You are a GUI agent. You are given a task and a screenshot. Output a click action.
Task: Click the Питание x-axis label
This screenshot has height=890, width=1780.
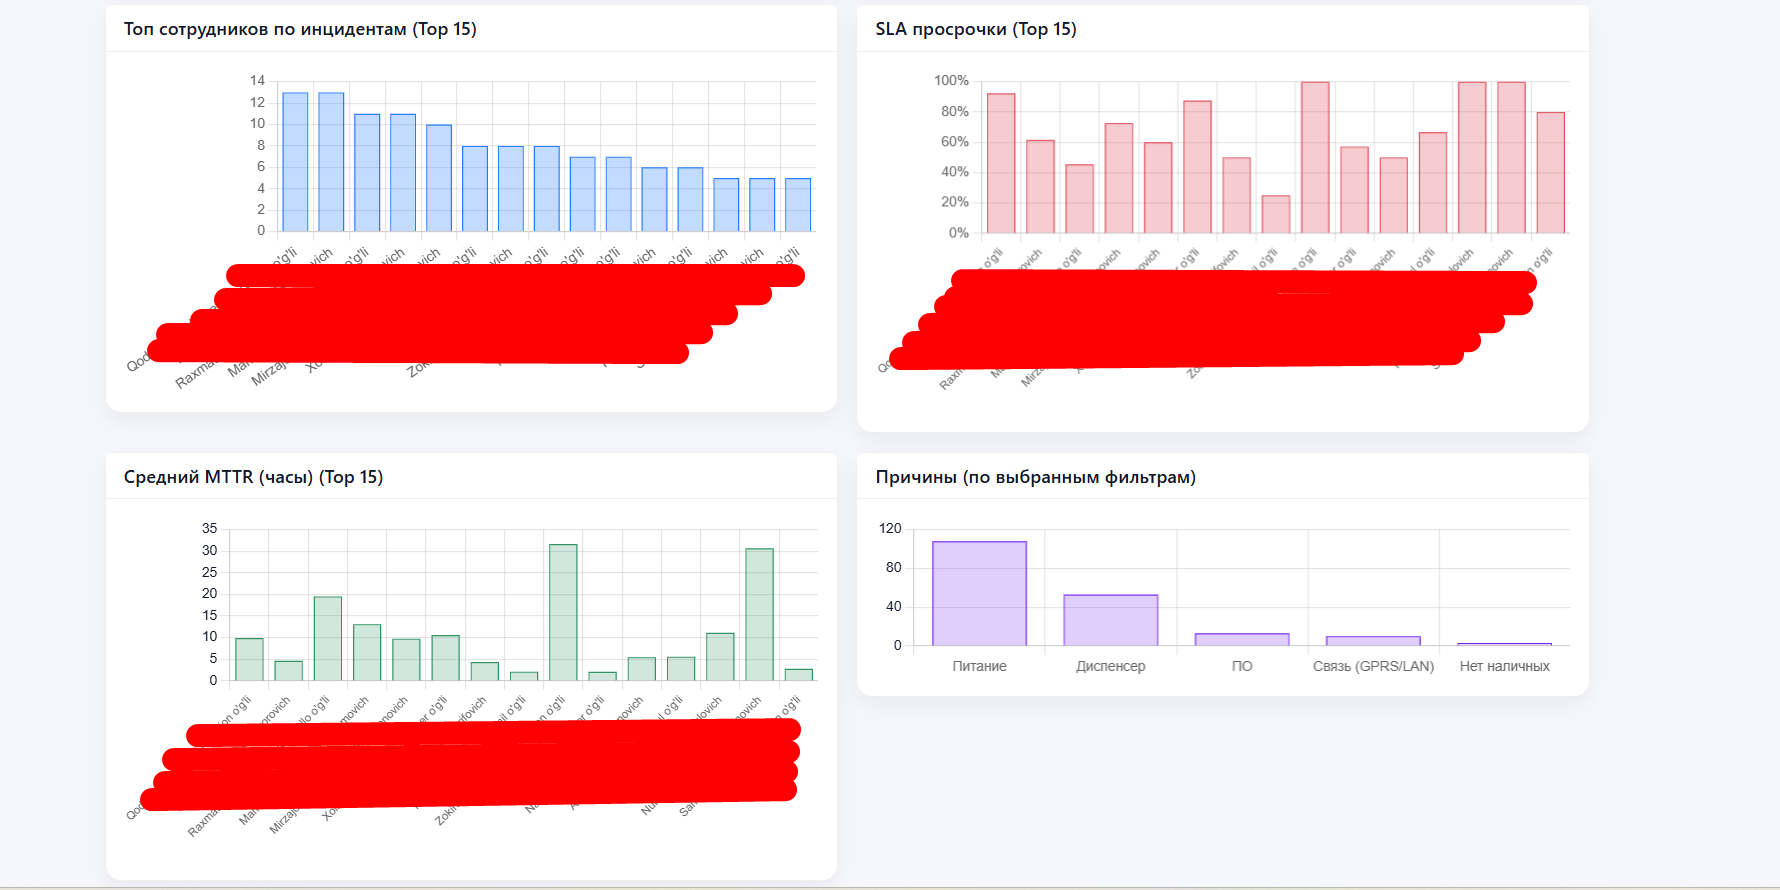[979, 666]
